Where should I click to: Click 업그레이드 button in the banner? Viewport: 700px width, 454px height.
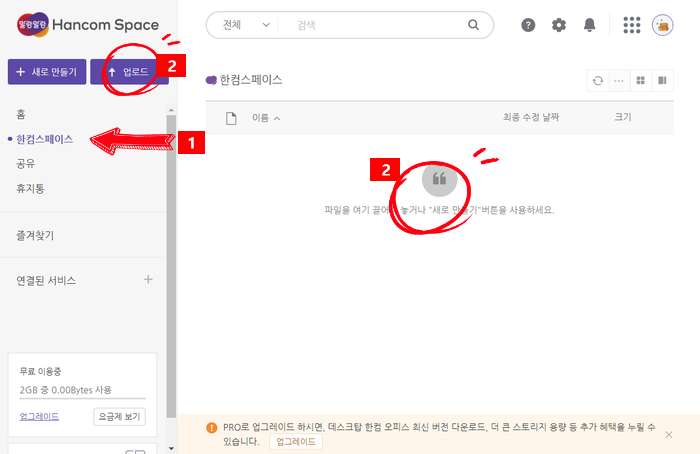pyautogui.click(x=296, y=442)
